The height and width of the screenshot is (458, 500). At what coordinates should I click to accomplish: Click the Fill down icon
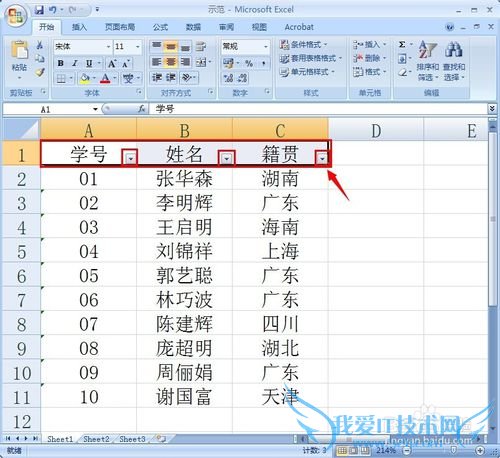pyautogui.click(x=402, y=59)
